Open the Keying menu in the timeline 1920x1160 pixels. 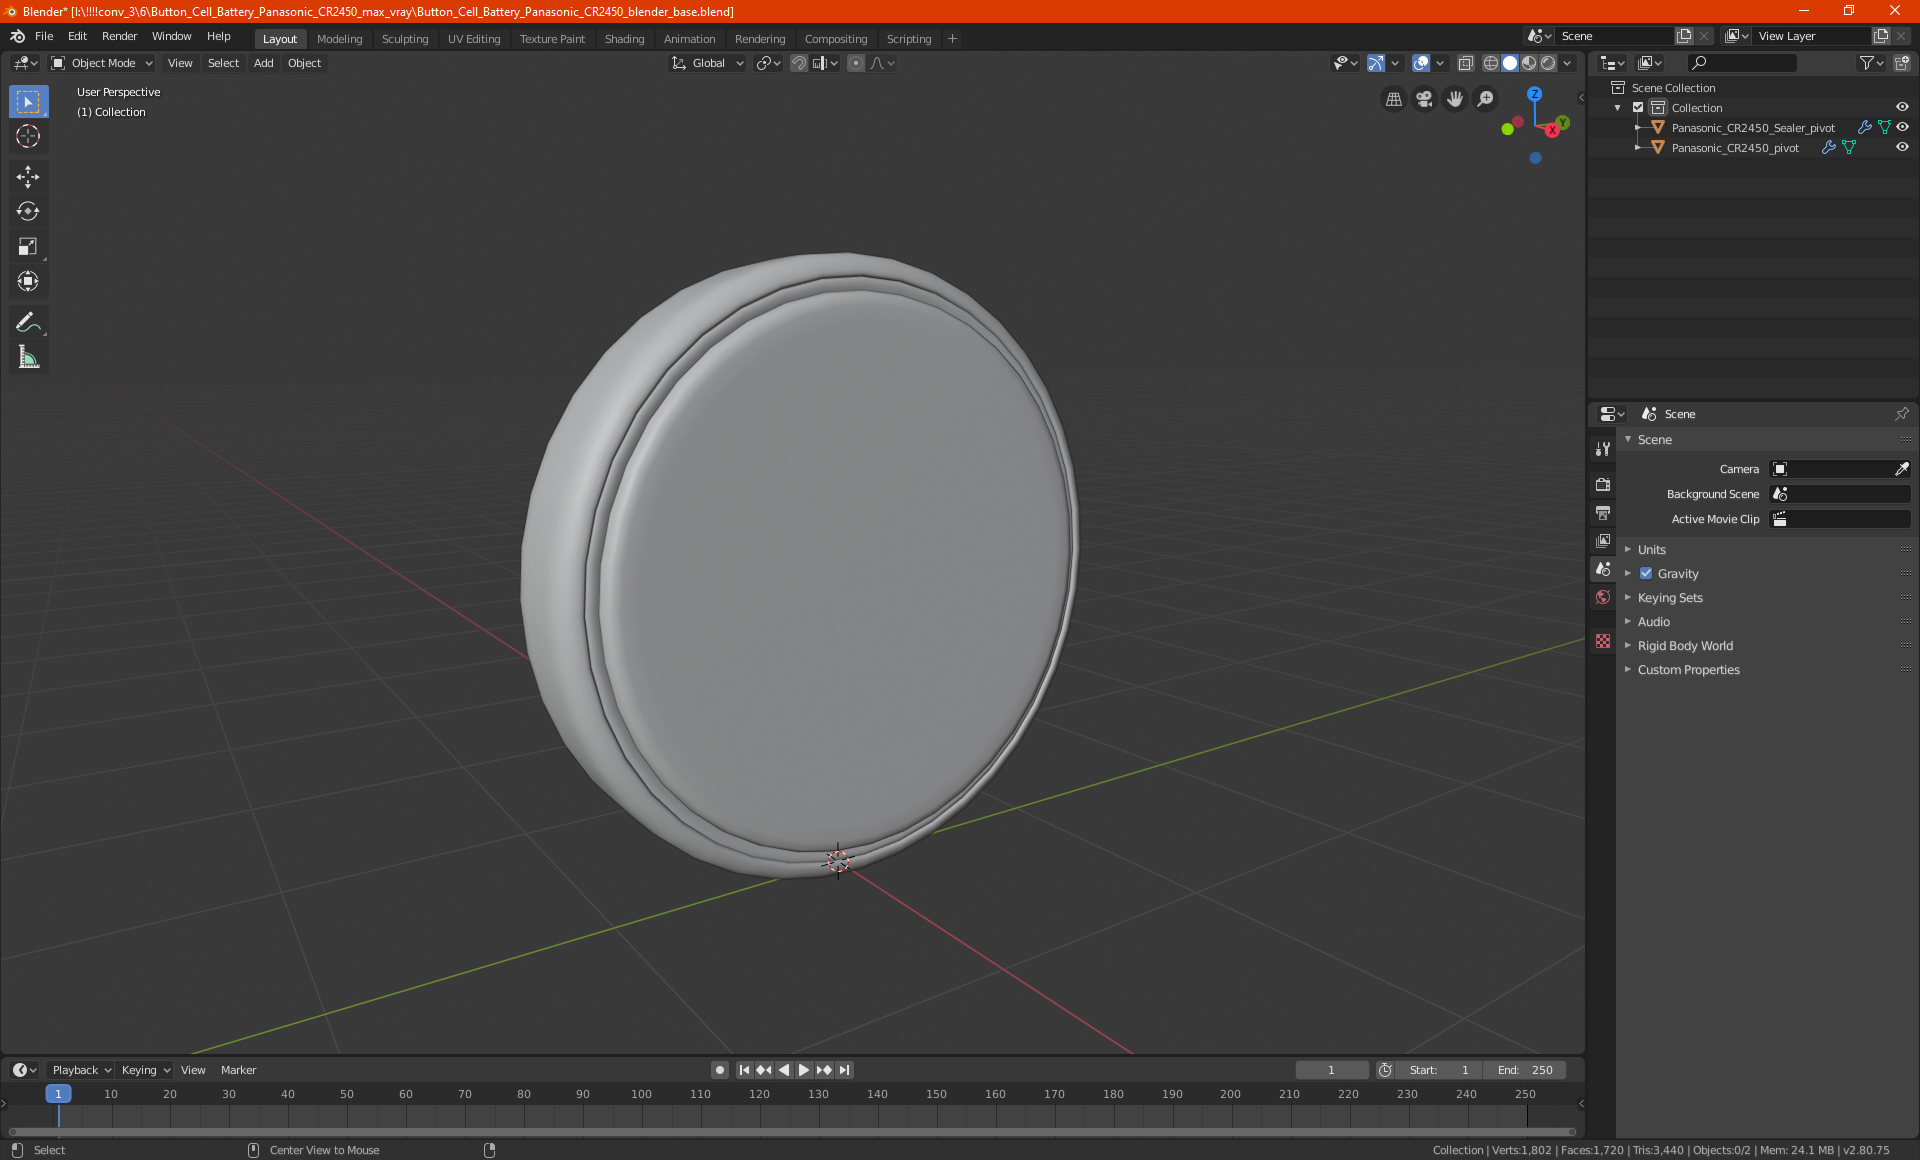[x=145, y=1070]
